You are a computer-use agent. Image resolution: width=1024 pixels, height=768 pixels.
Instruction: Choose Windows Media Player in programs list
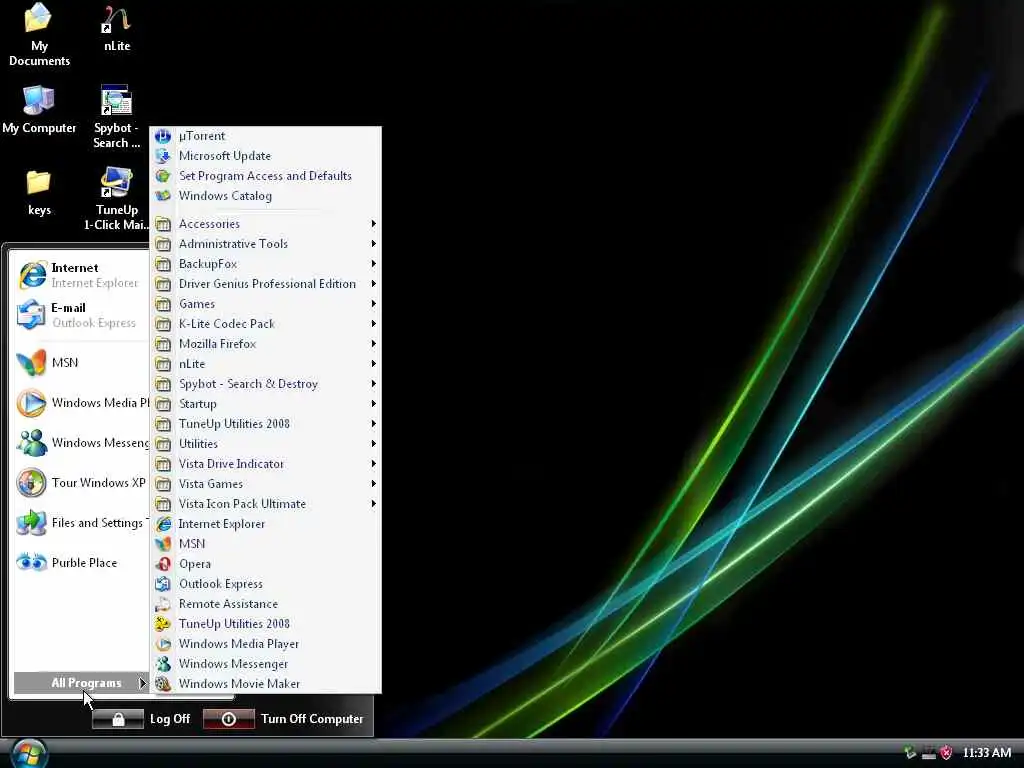(x=266, y=644)
